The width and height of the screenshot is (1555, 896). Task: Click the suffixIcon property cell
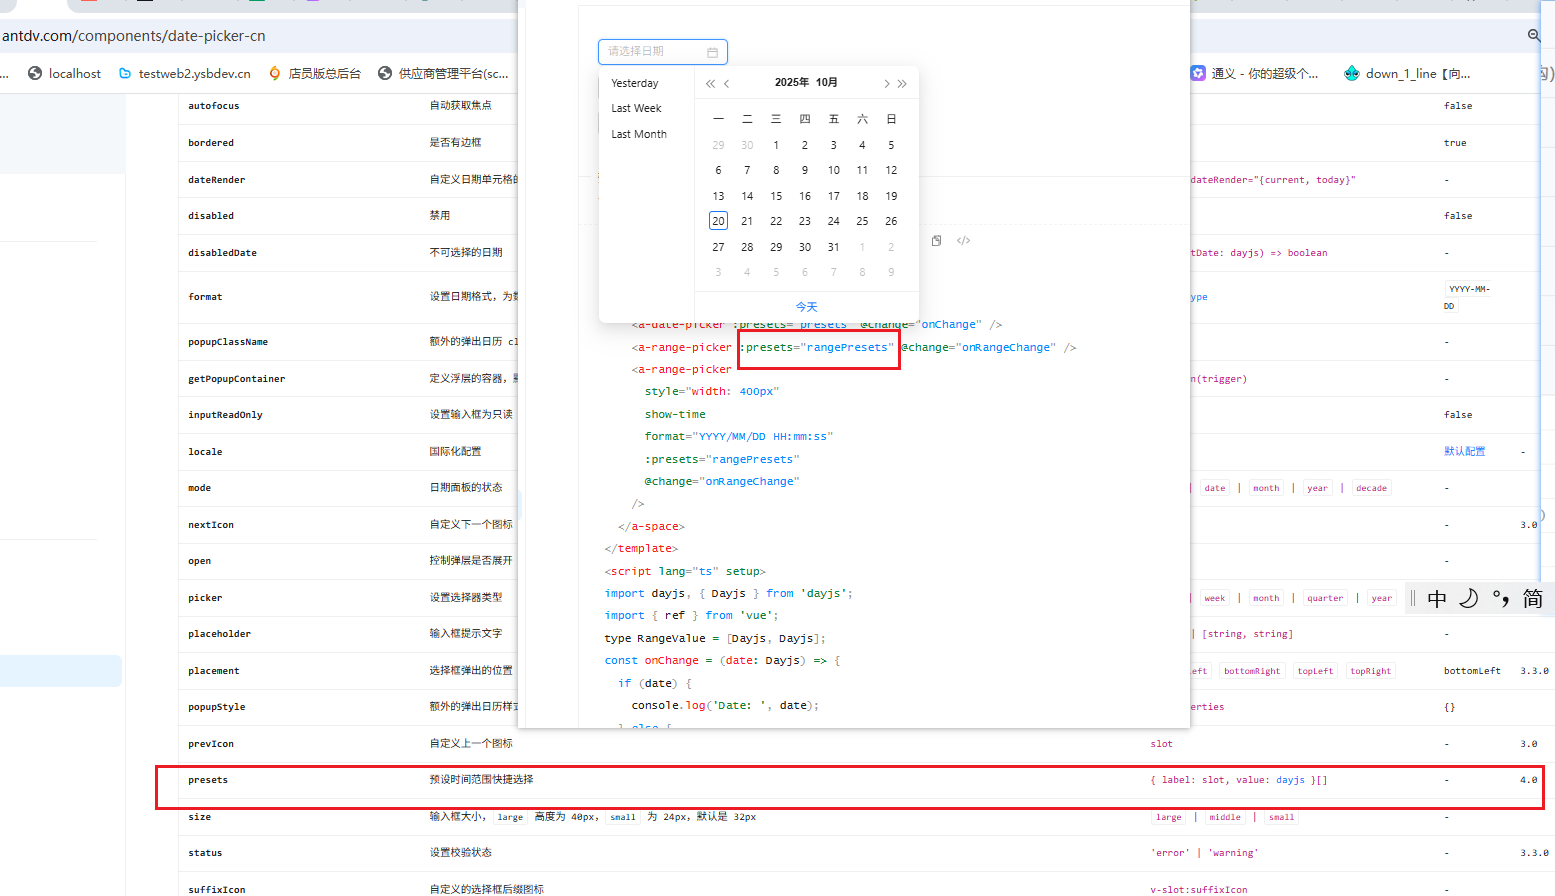point(216,889)
